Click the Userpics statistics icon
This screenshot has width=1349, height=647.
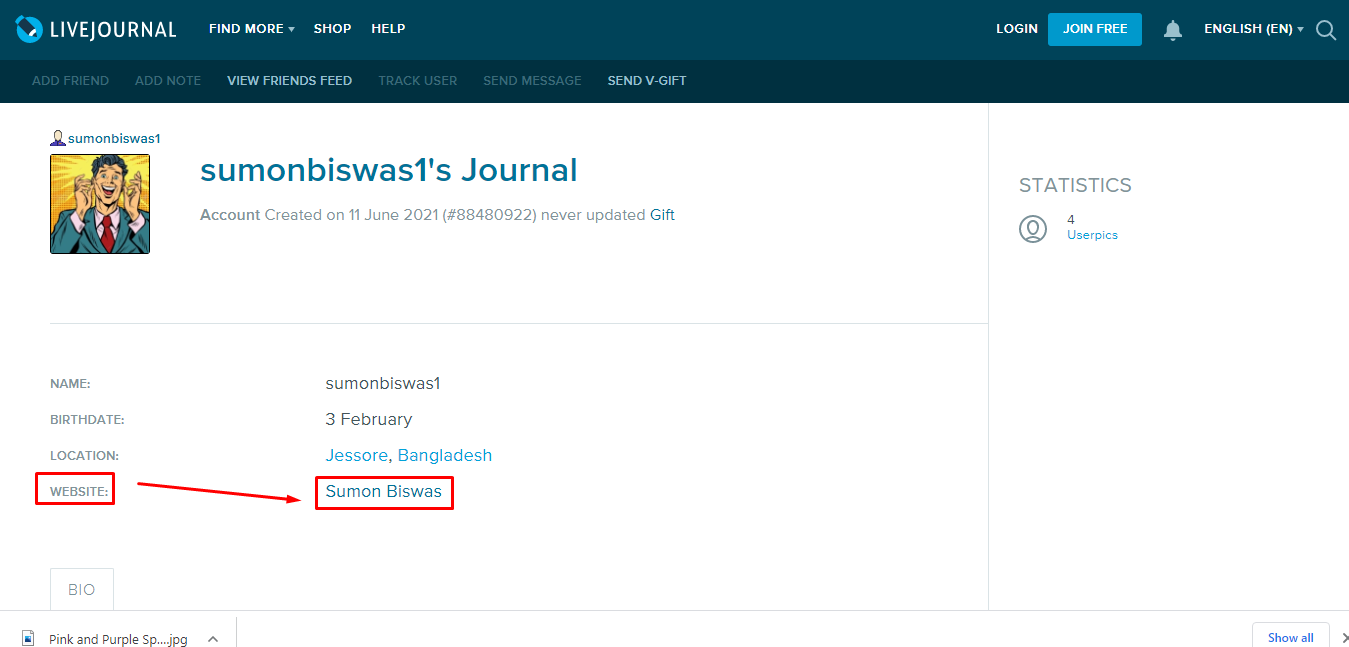click(x=1033, y=228)
